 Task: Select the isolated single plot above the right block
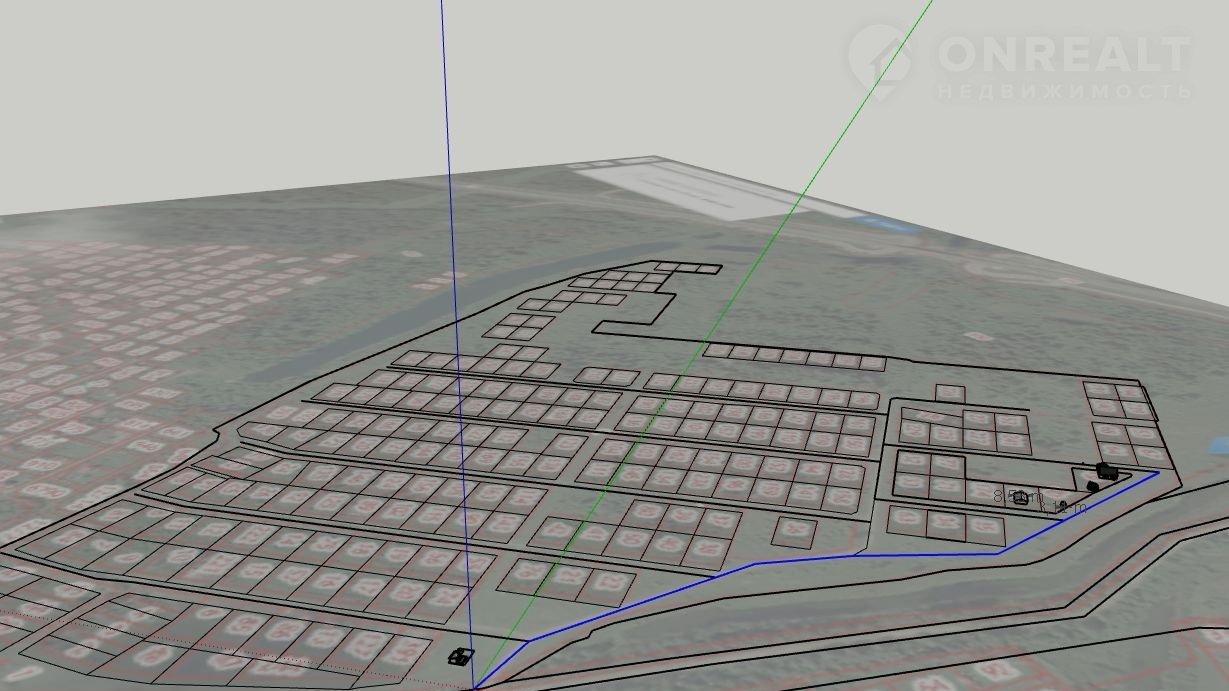click(x=950, y=393)
